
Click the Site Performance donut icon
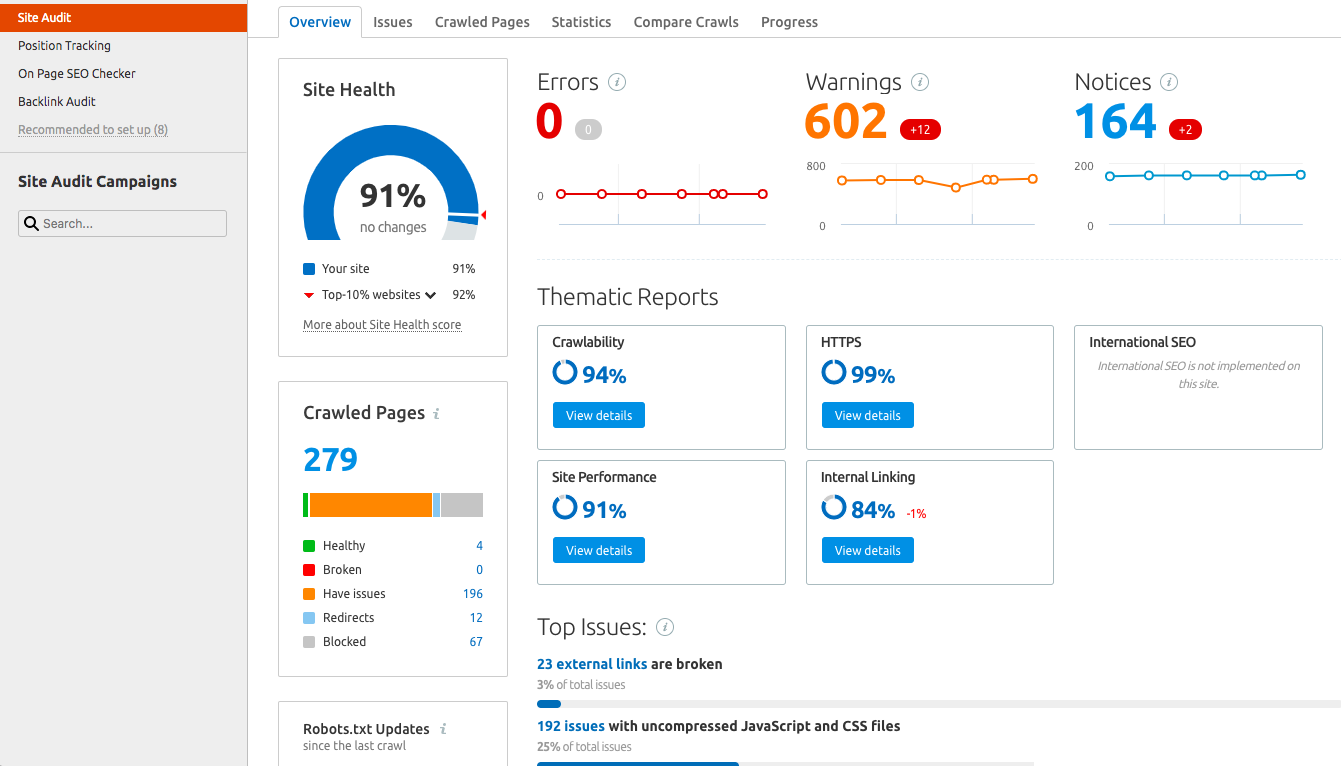565,508
